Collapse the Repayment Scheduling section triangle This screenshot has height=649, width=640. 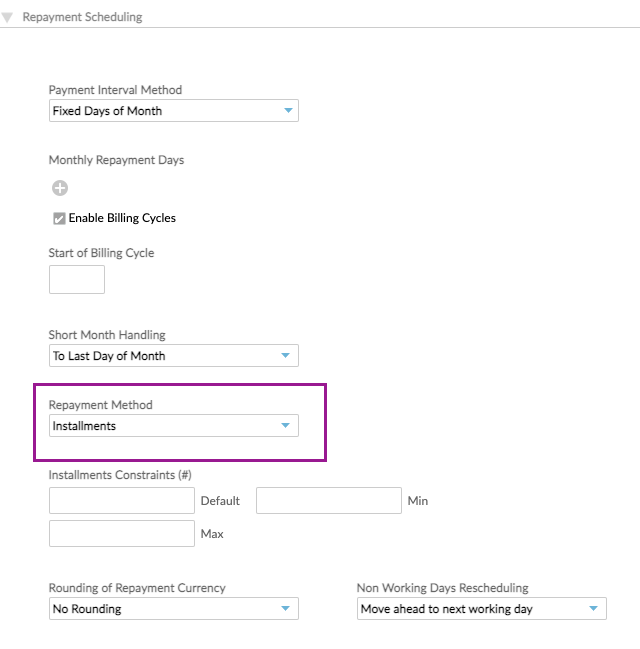coord(8,18)
